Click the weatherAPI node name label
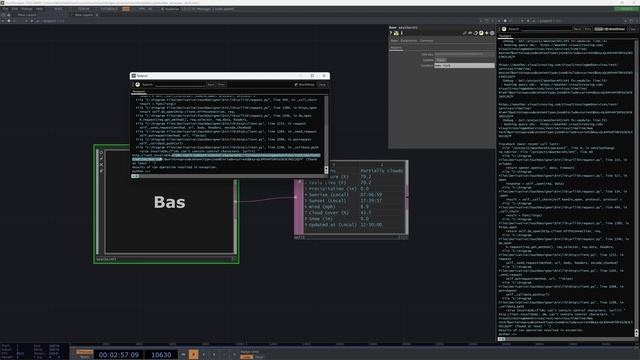 pyautogui.click(x=106, y=259)
